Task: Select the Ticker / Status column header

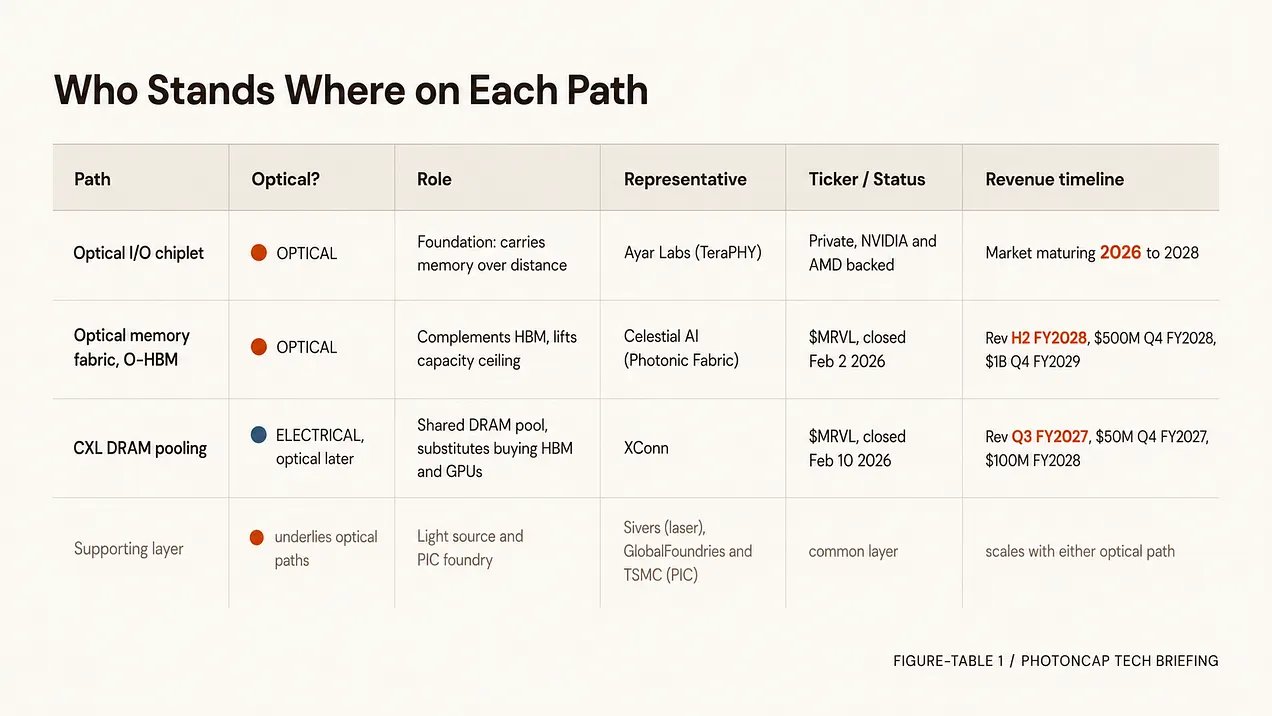Action: [867, 180]
